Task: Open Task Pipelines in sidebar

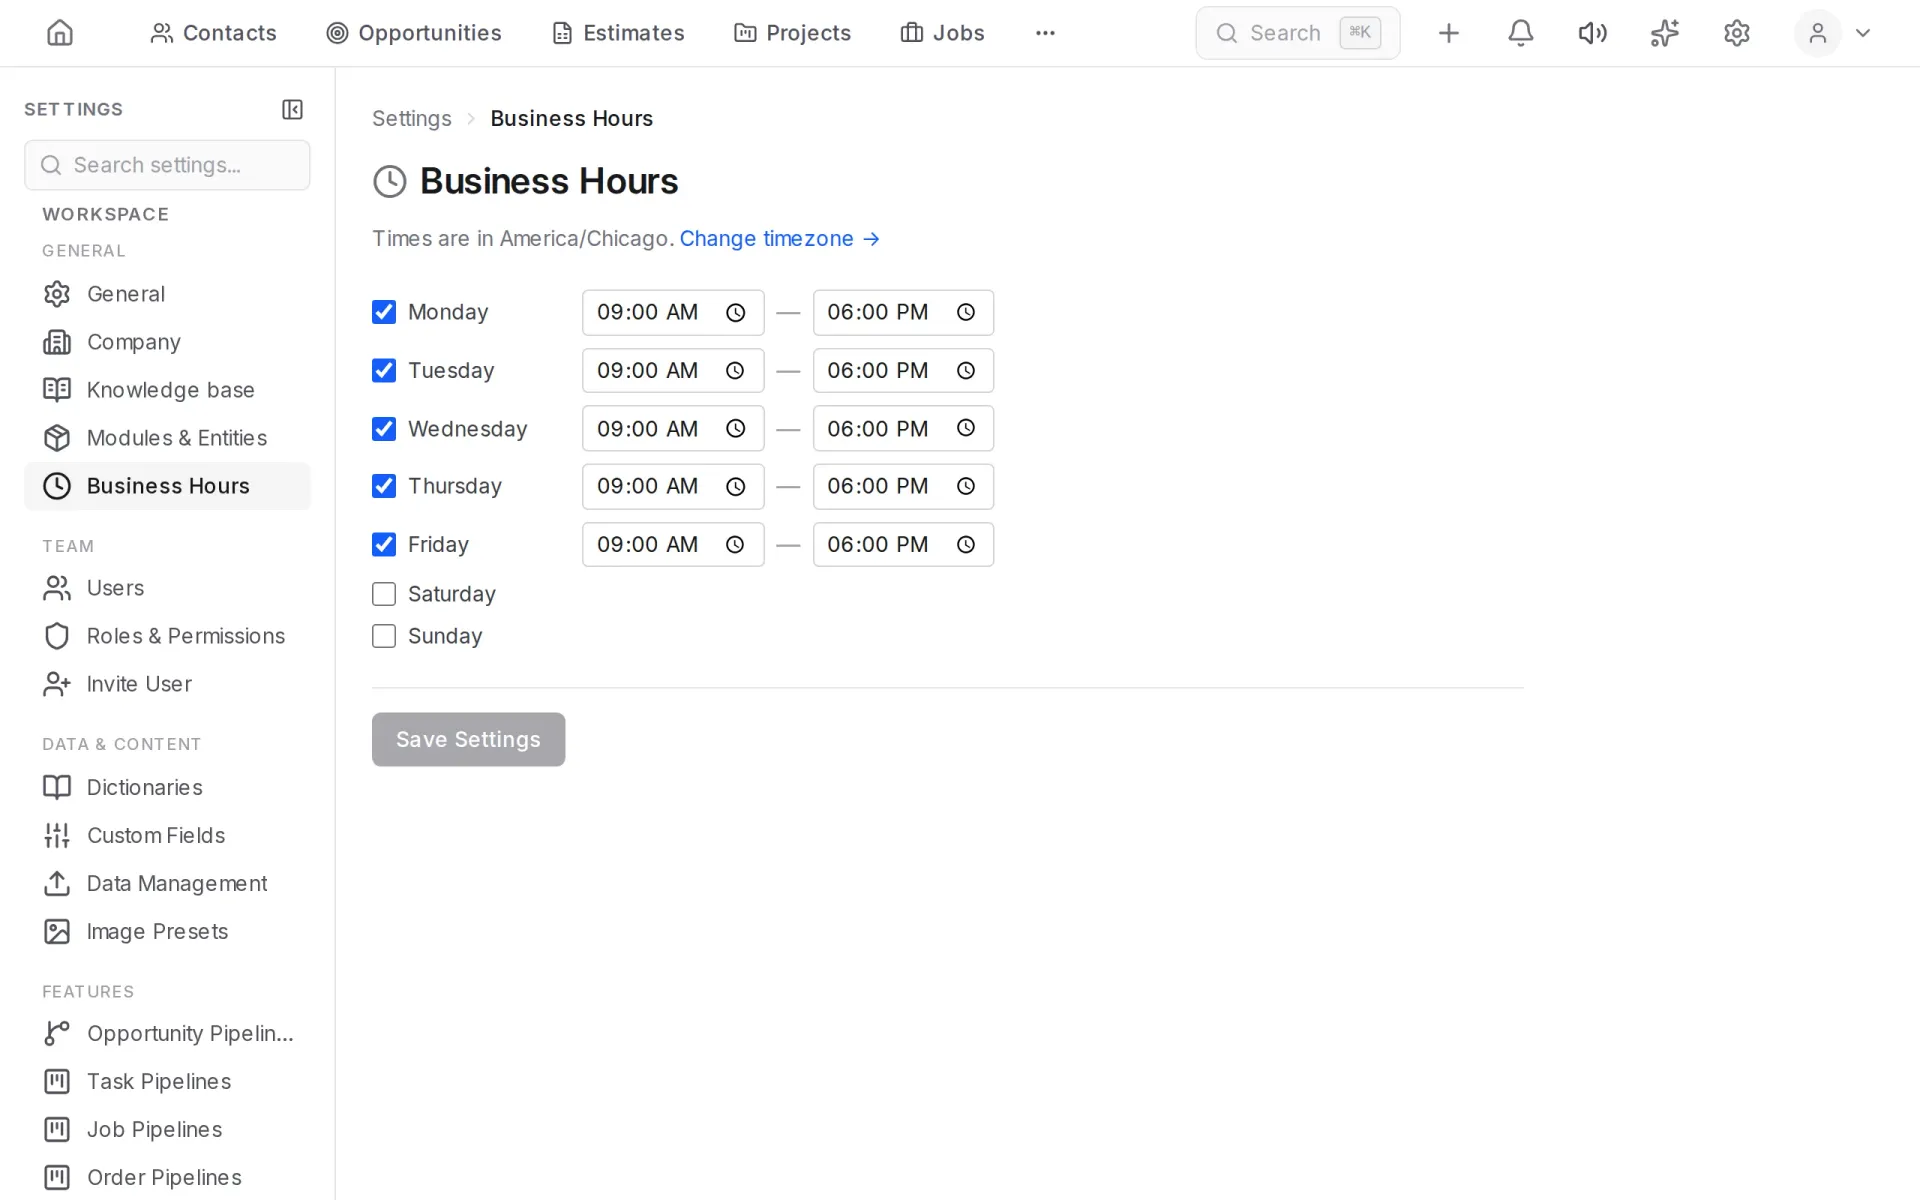Action: pyautogui.click(x=167, y=1082)
